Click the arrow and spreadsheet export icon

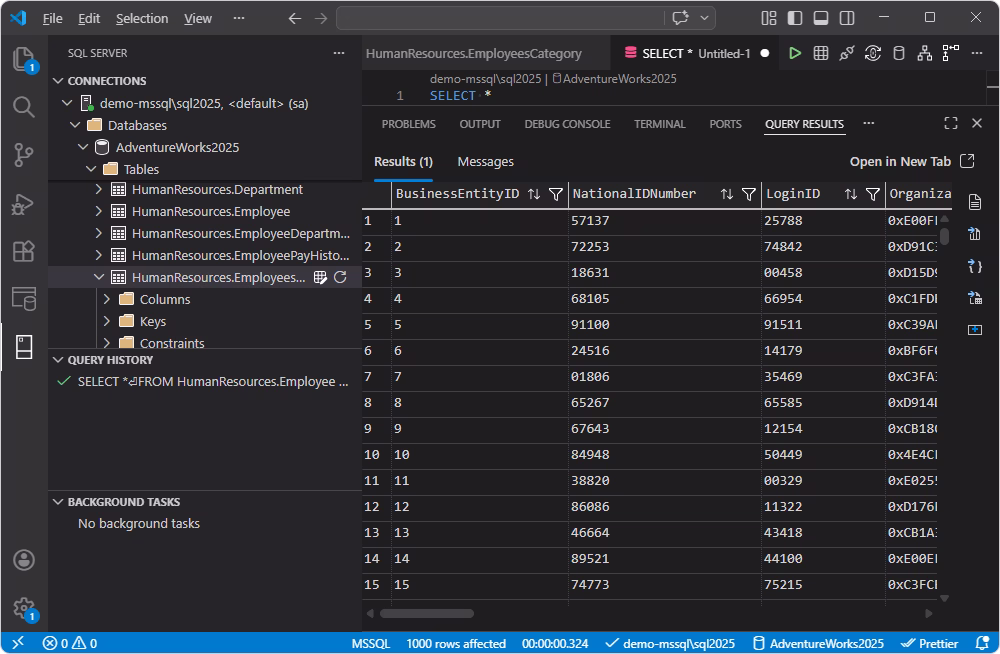(974, 298)
